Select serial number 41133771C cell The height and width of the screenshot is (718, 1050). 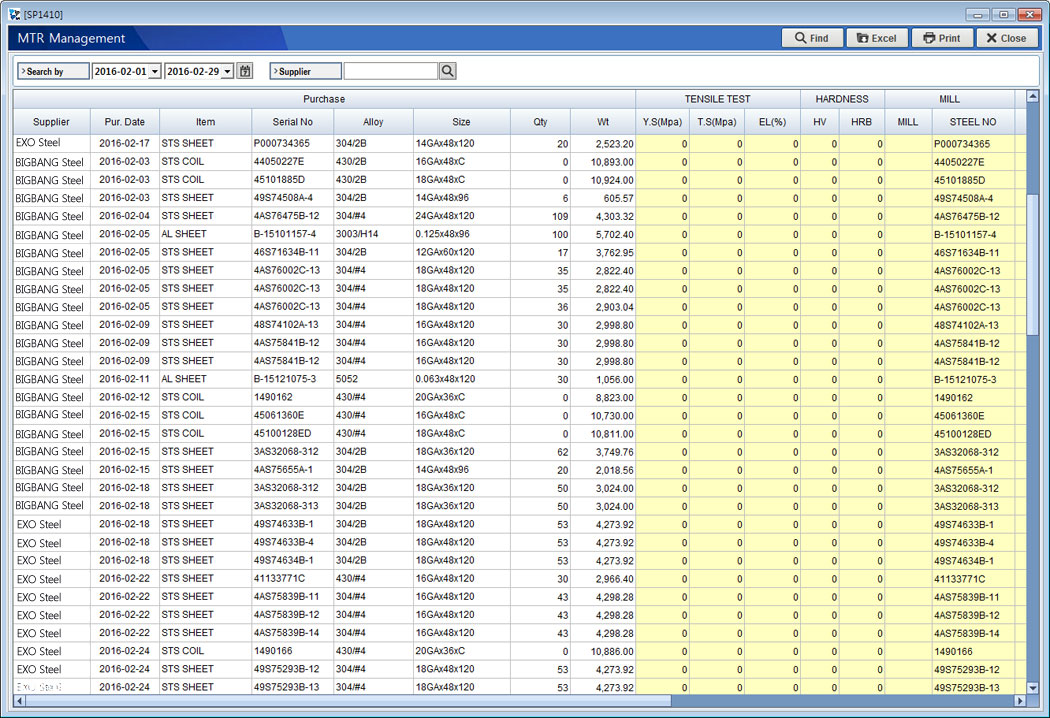(x=293, y=578)
